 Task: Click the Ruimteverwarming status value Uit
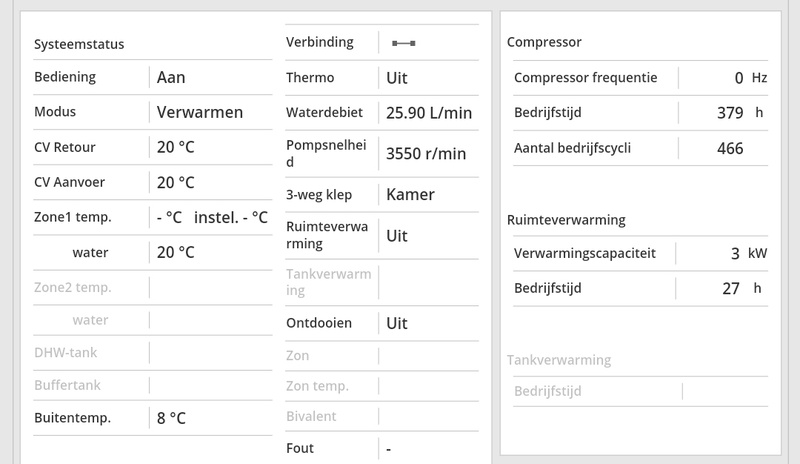pyautogui.click(x=397, y=236)
